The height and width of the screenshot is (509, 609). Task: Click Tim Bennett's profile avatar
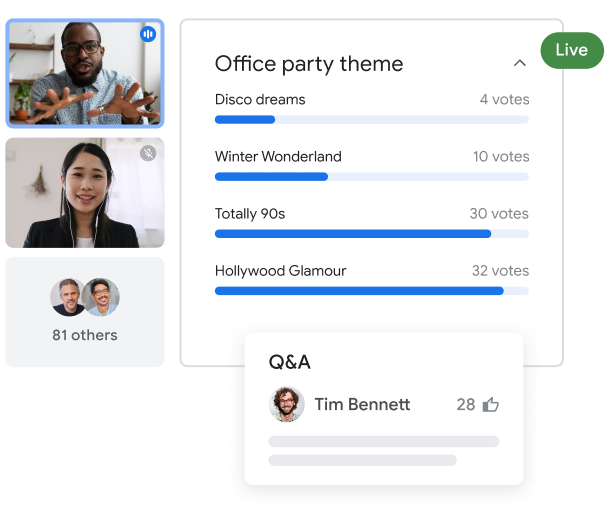point(286,404)
